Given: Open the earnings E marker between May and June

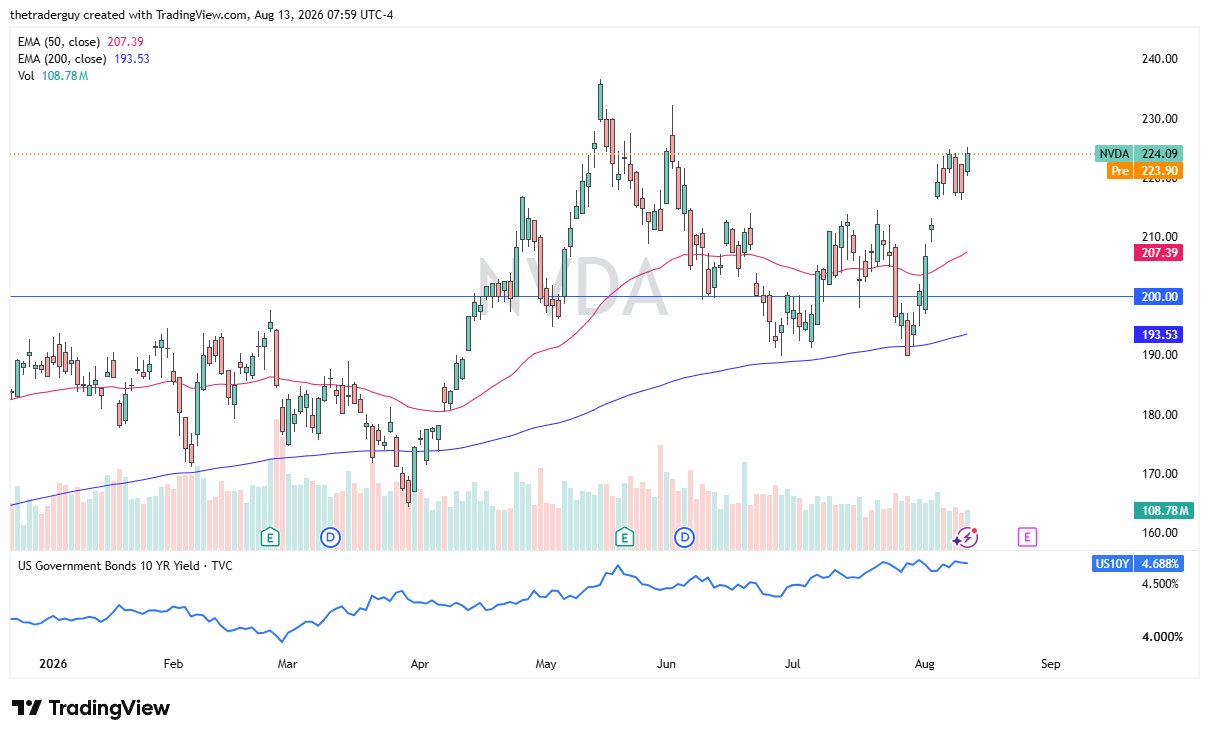Looking at the screenshot, I should 625,537.
